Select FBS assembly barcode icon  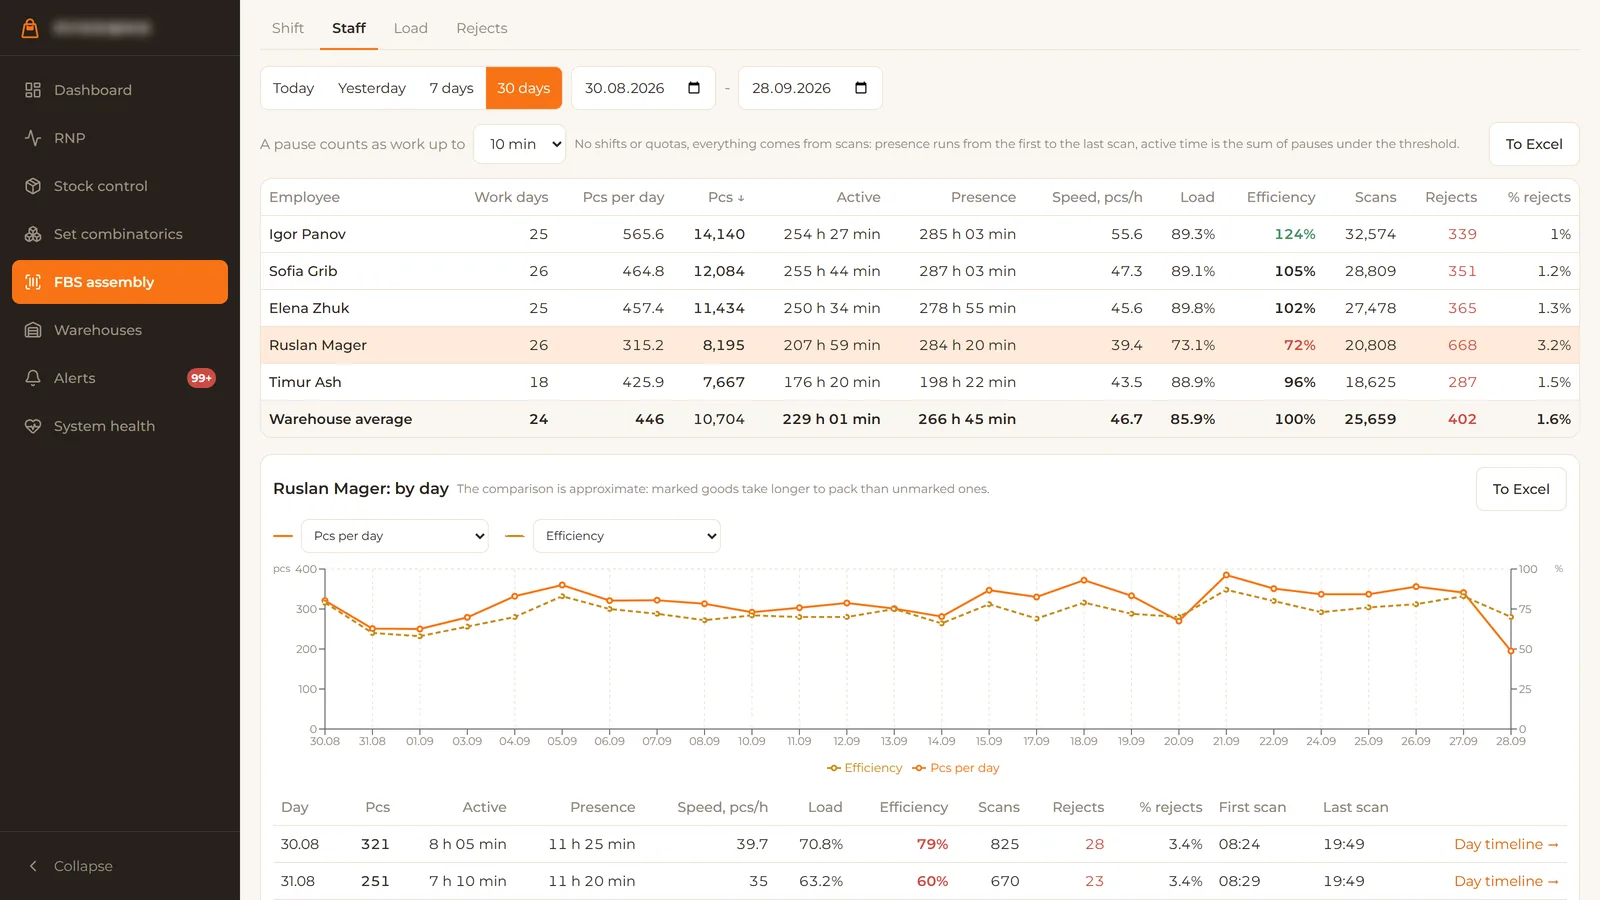[x=33, y=282]
